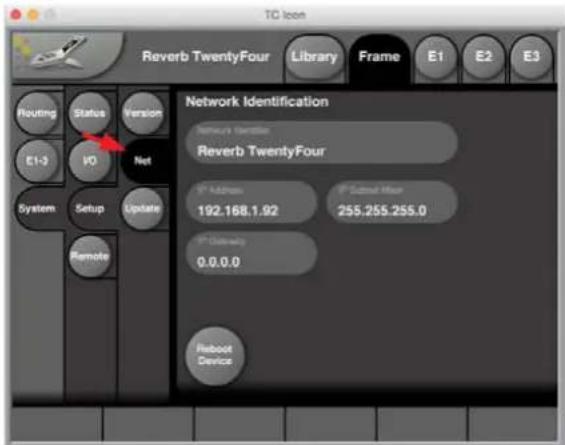This screenshot has height=445, width=565.
Task: Switch to the E2 engine tab
Action: click(x=483, y=57)
